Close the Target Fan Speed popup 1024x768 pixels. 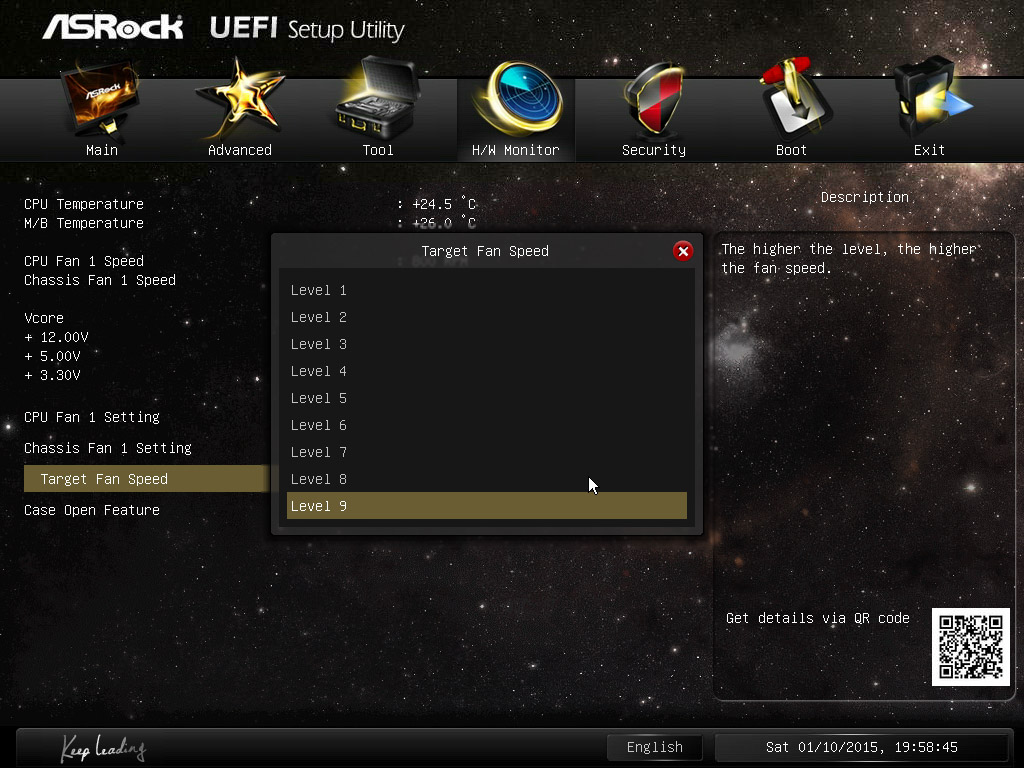coord(683,251)
